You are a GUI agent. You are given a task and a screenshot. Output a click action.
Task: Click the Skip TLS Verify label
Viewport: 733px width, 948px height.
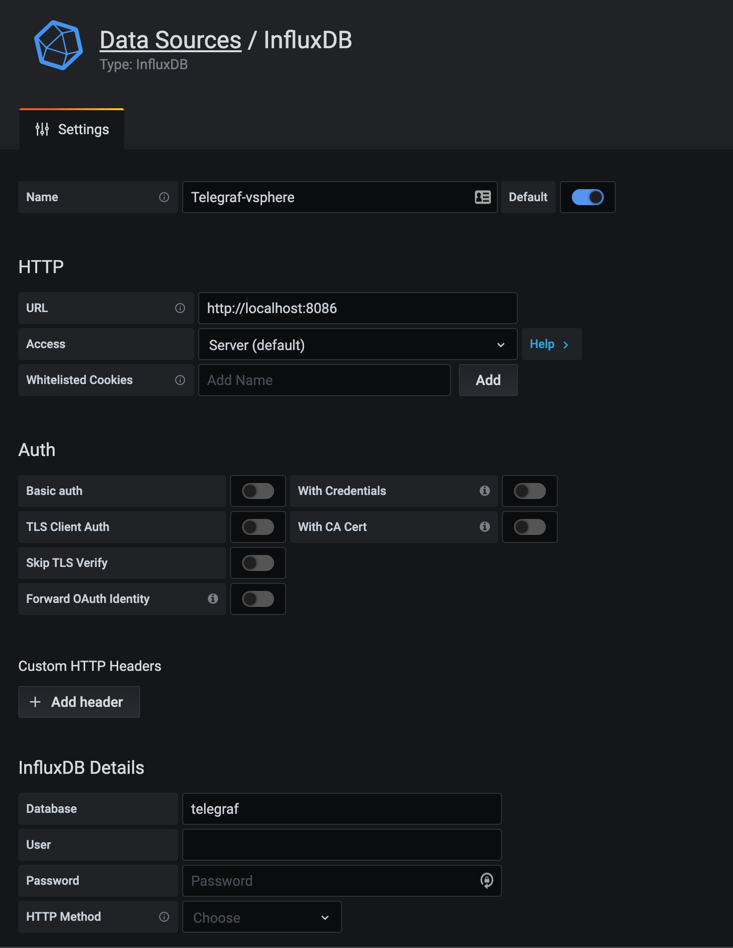[67, 563]
